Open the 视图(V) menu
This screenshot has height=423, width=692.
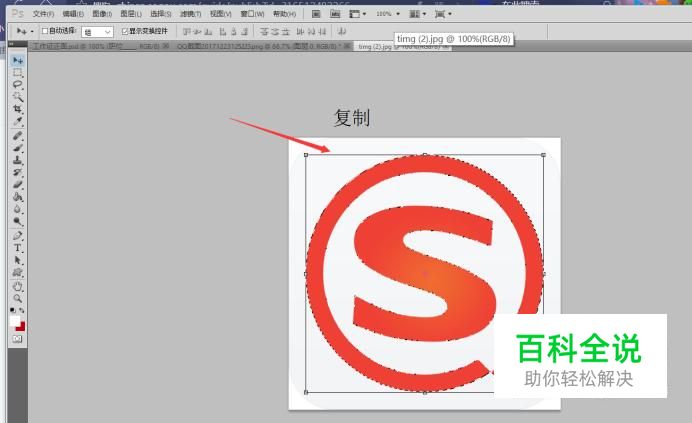pos(220,14)
